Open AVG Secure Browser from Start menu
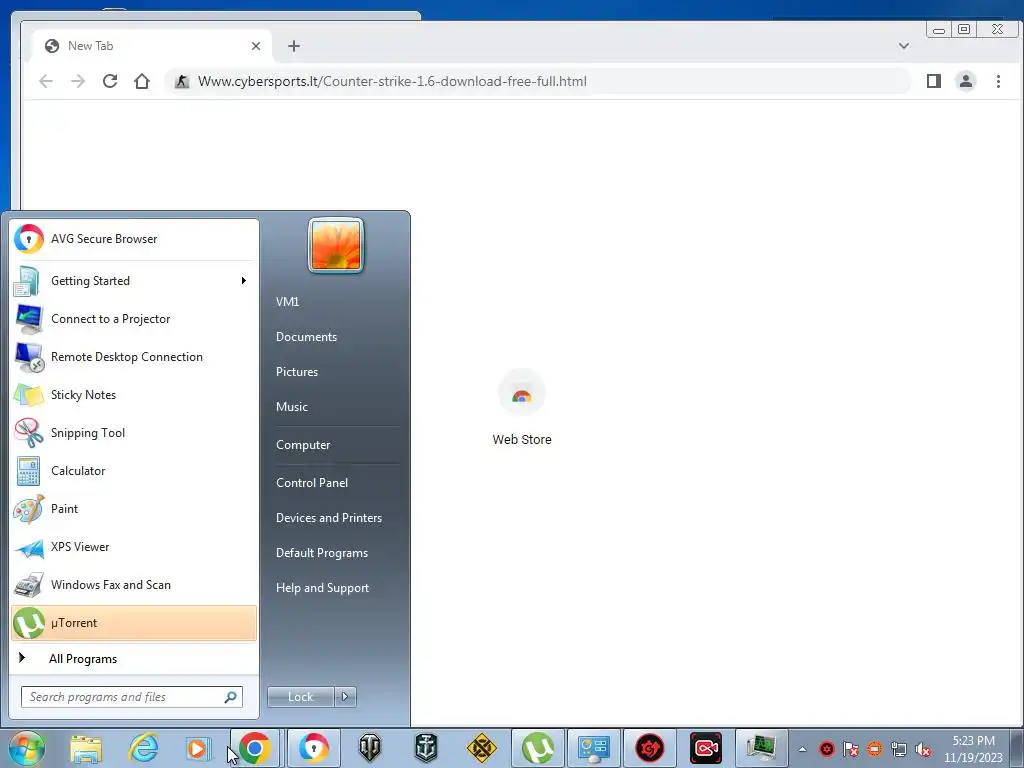 [x=134, y=239]
